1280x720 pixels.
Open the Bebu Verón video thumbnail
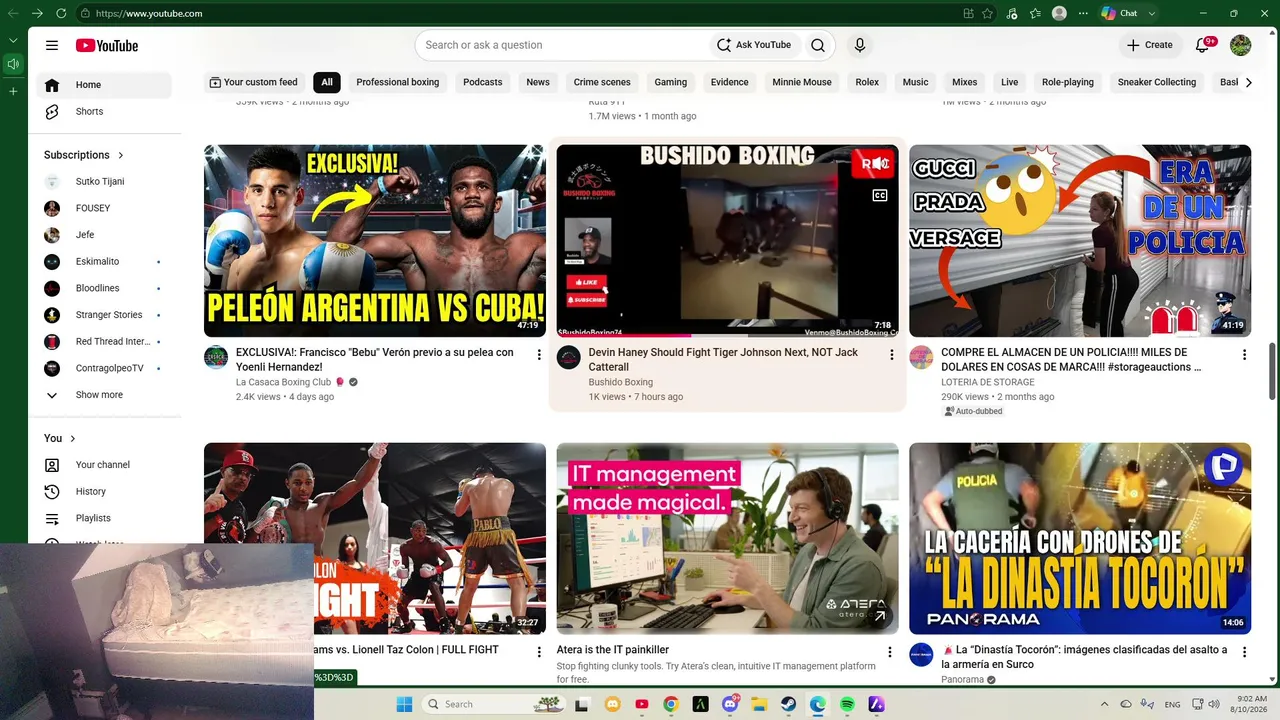pyautogui.click(x=375, y=241)
